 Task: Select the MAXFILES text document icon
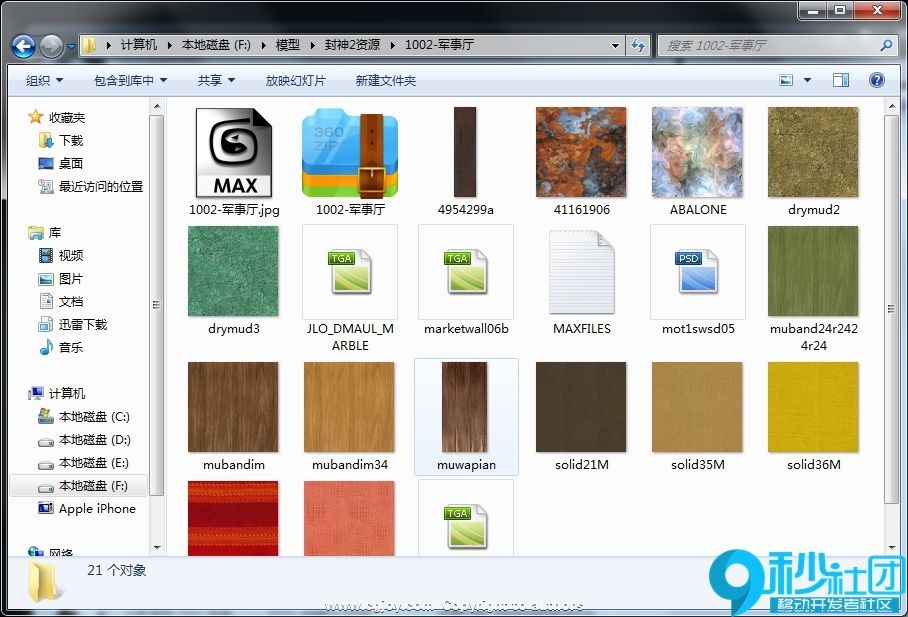[x=581, y=271]
